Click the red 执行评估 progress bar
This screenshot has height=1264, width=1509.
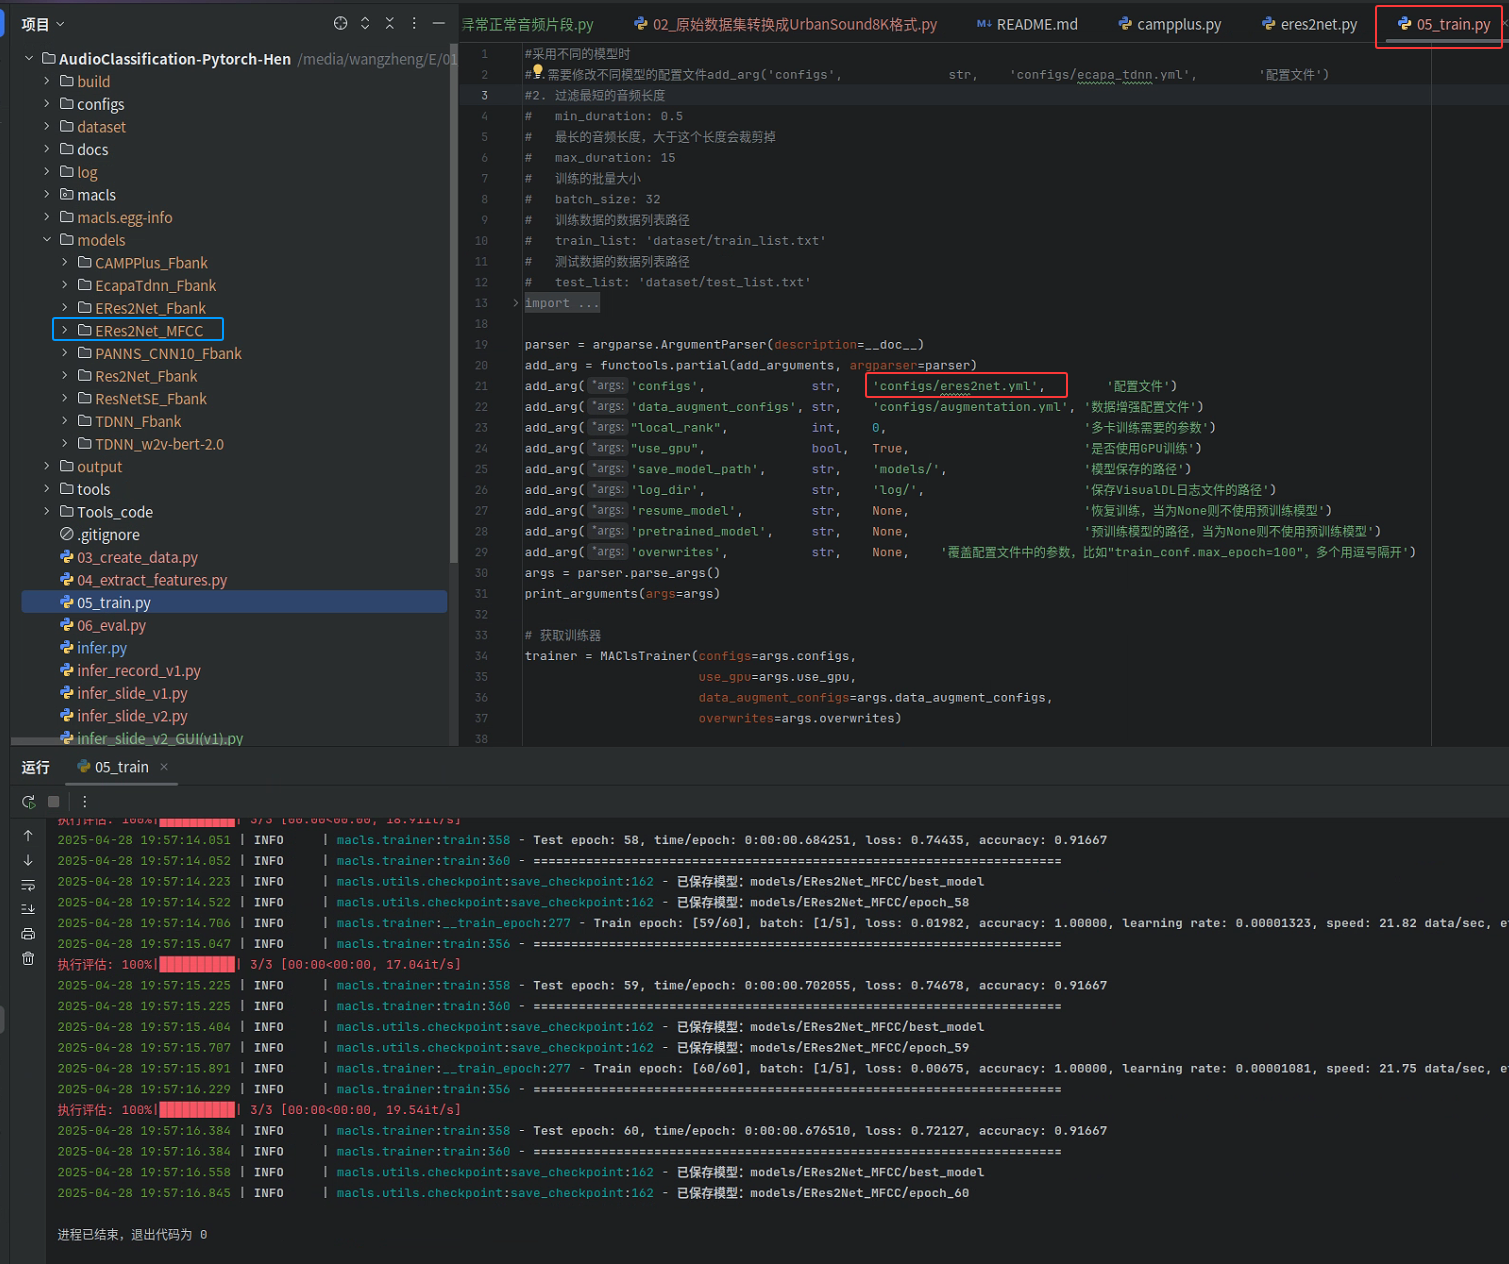coord(196,964)
